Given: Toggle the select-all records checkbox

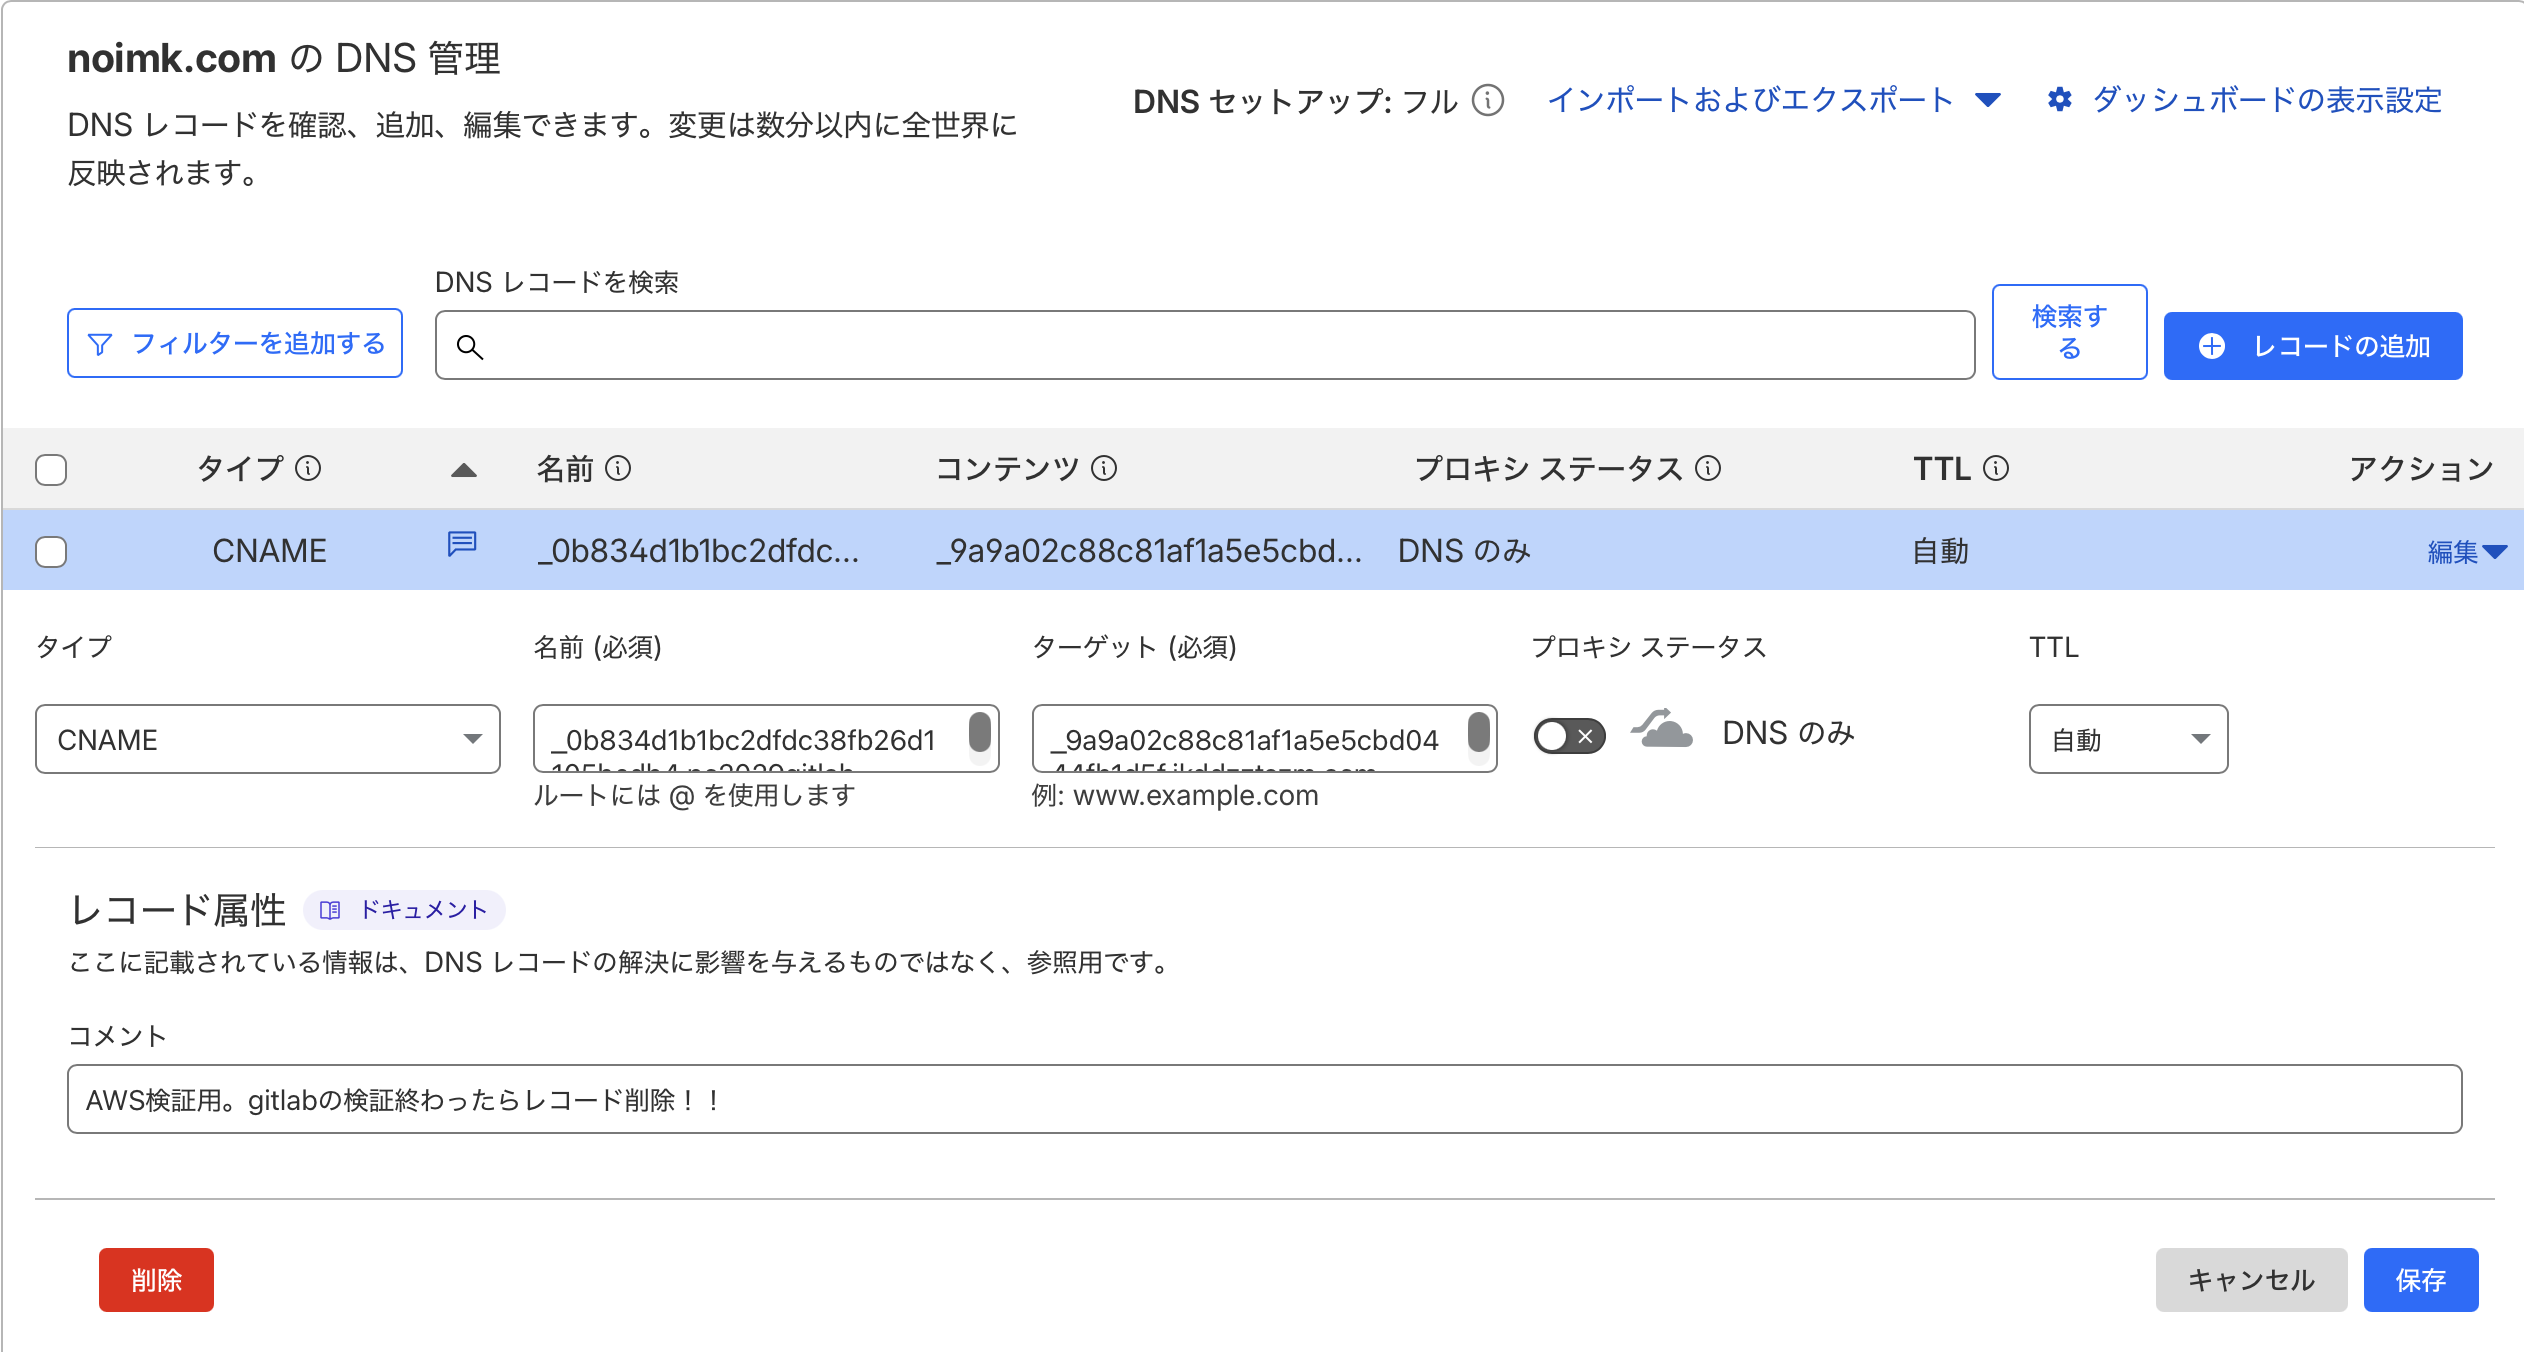Looking at the screenshot, I should point(51,470).
